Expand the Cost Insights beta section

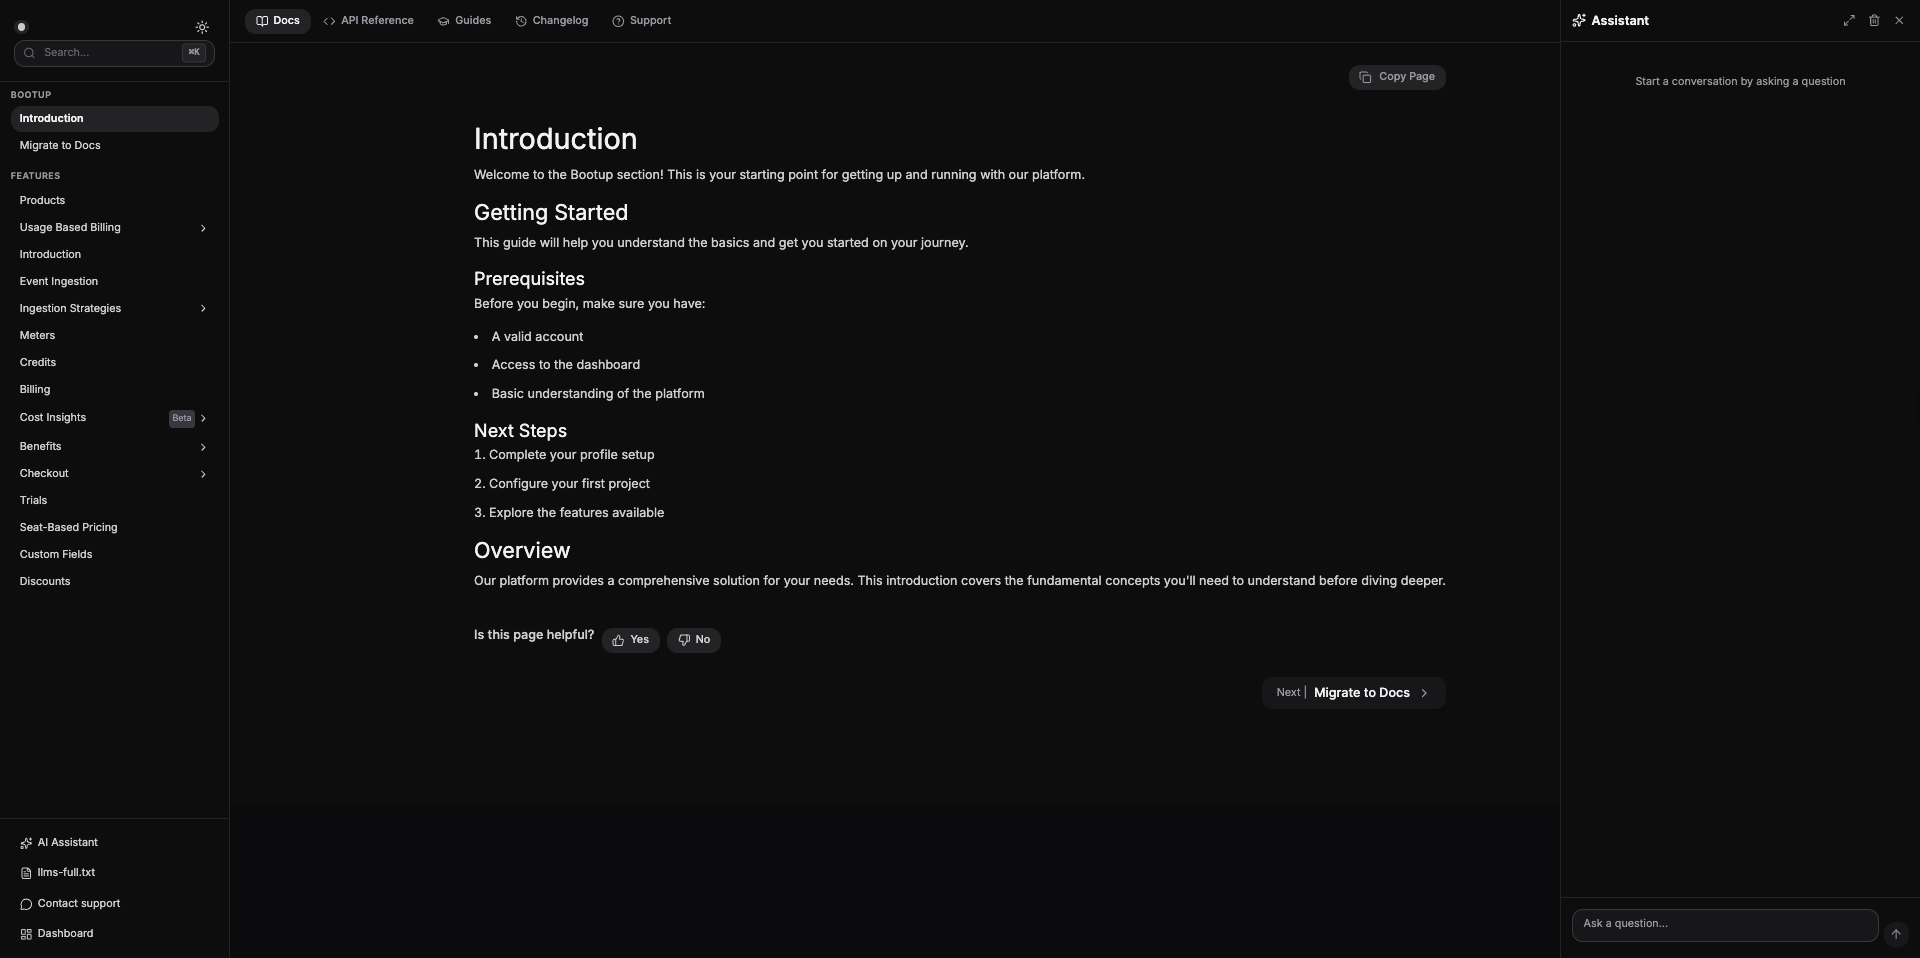[x=203, y=418]
